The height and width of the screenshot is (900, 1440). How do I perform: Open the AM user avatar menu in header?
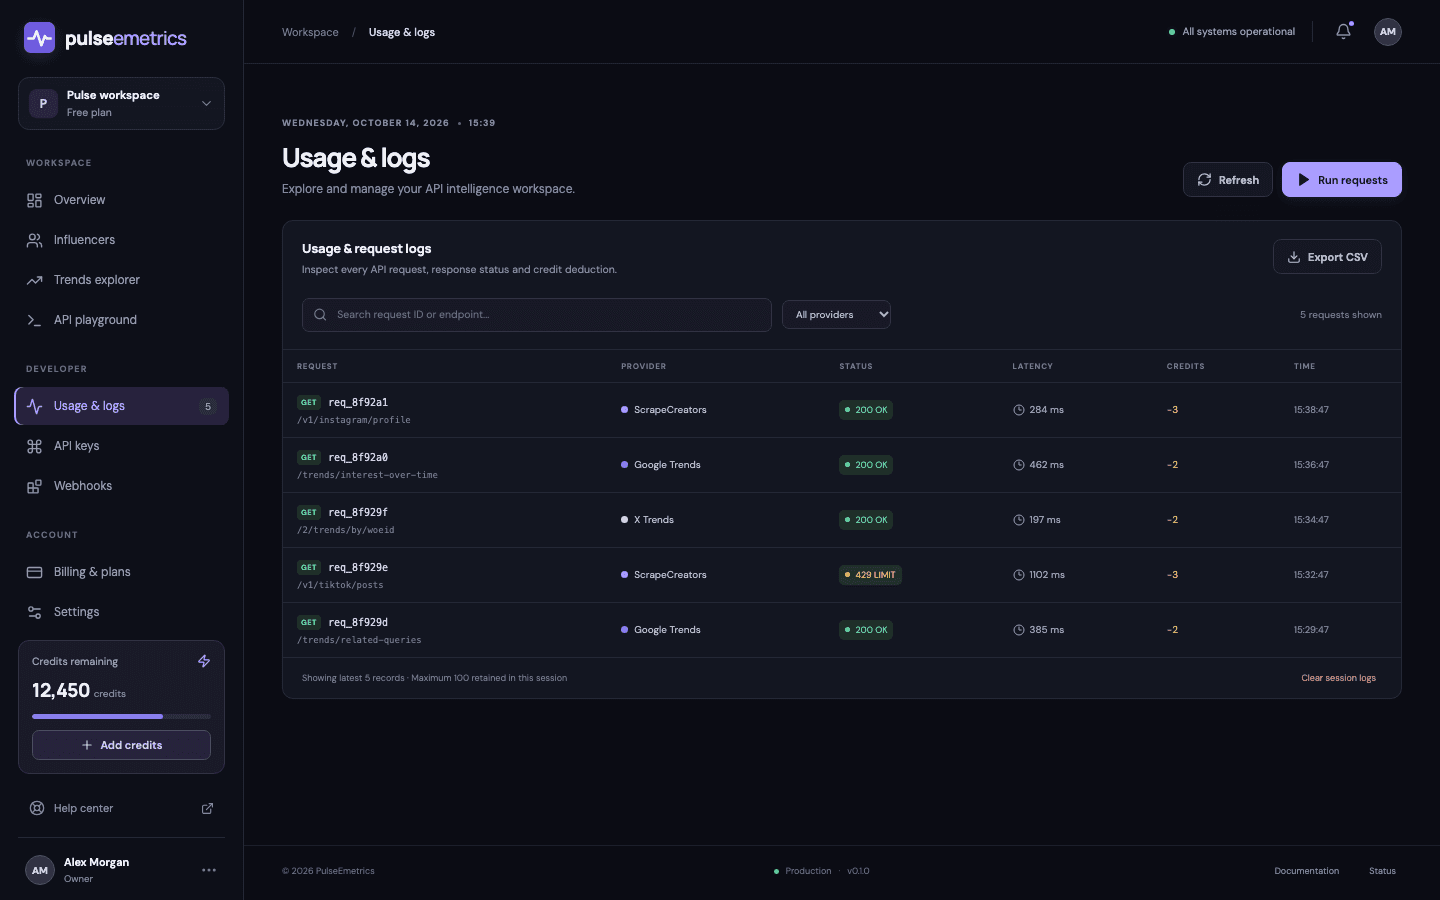[1387, 31]
